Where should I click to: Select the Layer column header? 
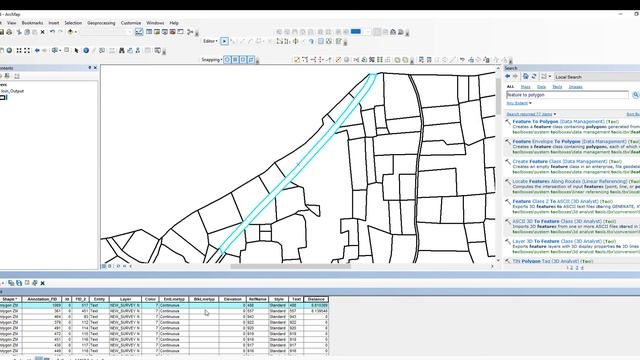pyautogui.click(x=125, y=299)
